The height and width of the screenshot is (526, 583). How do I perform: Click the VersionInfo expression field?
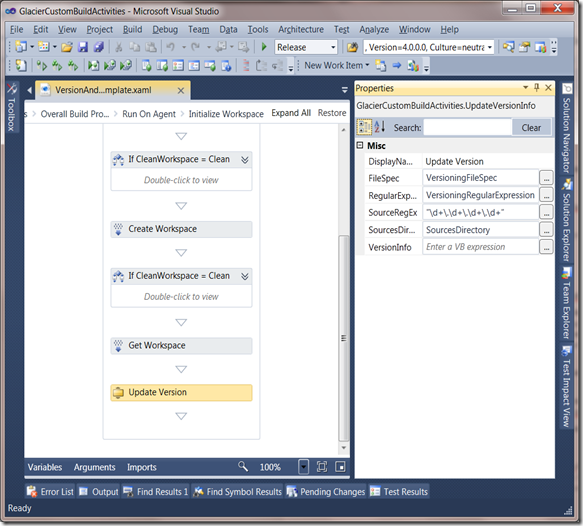tap(480, 247)
